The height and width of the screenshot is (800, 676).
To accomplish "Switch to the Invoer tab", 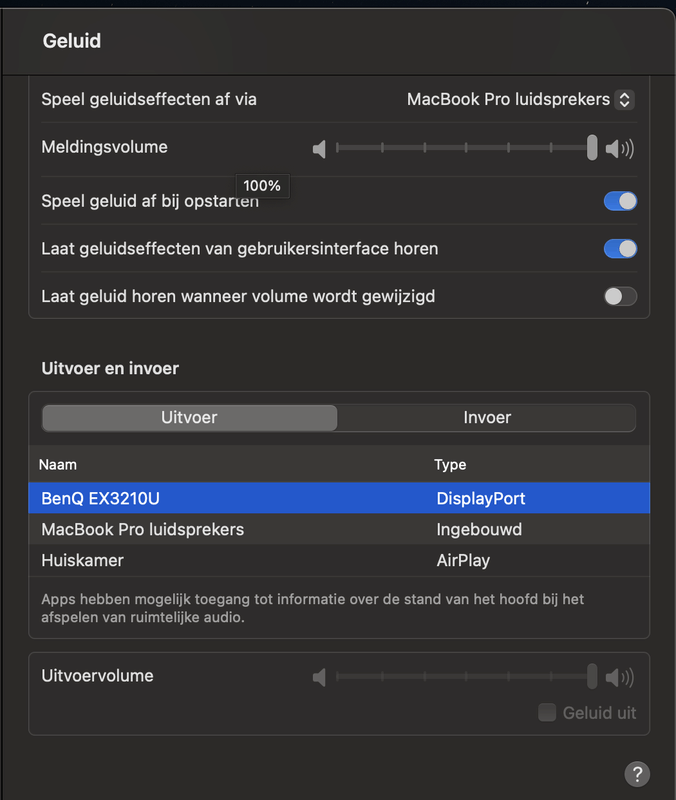I will pos(487,418).
